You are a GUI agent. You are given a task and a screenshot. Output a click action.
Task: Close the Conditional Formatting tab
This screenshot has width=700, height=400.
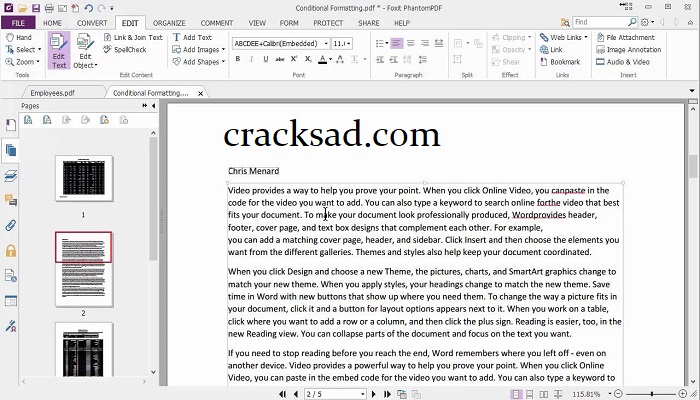[x=200, y=93]
